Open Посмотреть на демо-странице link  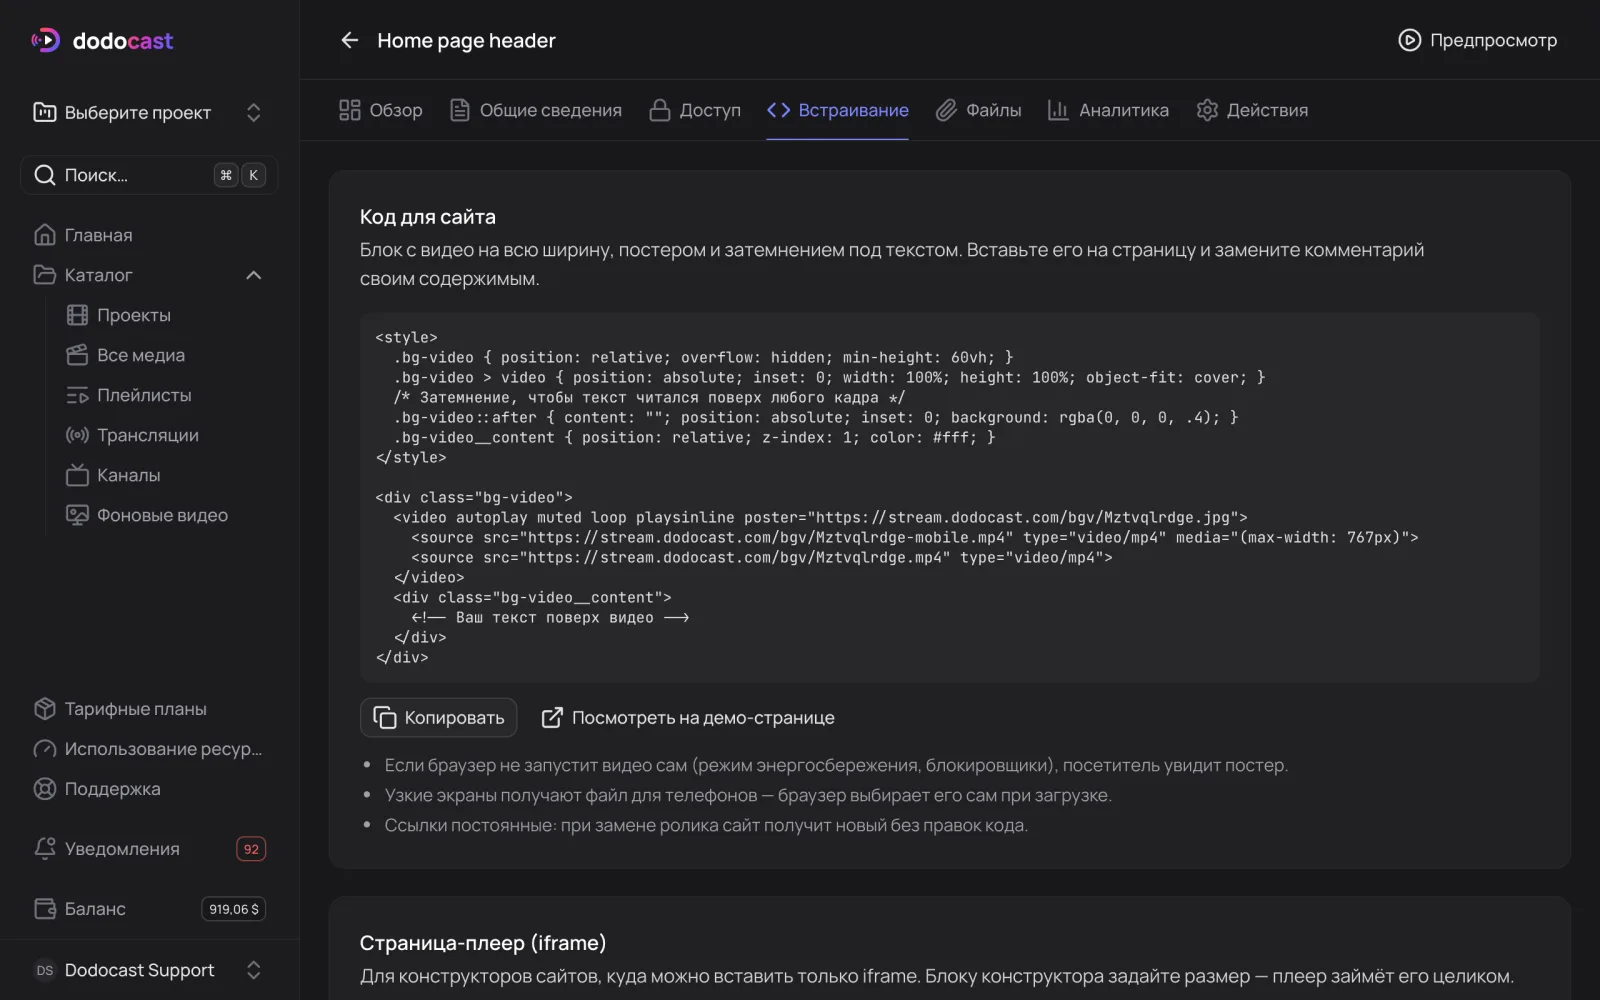(x=688, y=717)
